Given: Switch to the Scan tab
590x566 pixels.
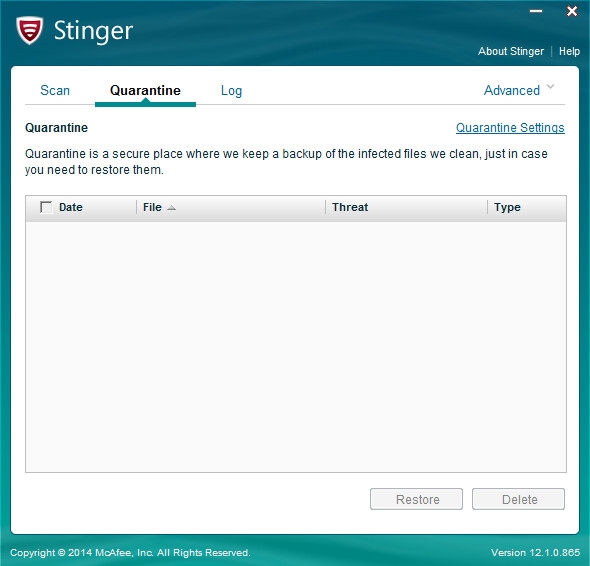Looking at the screenshot, I should tap(55, 90).
